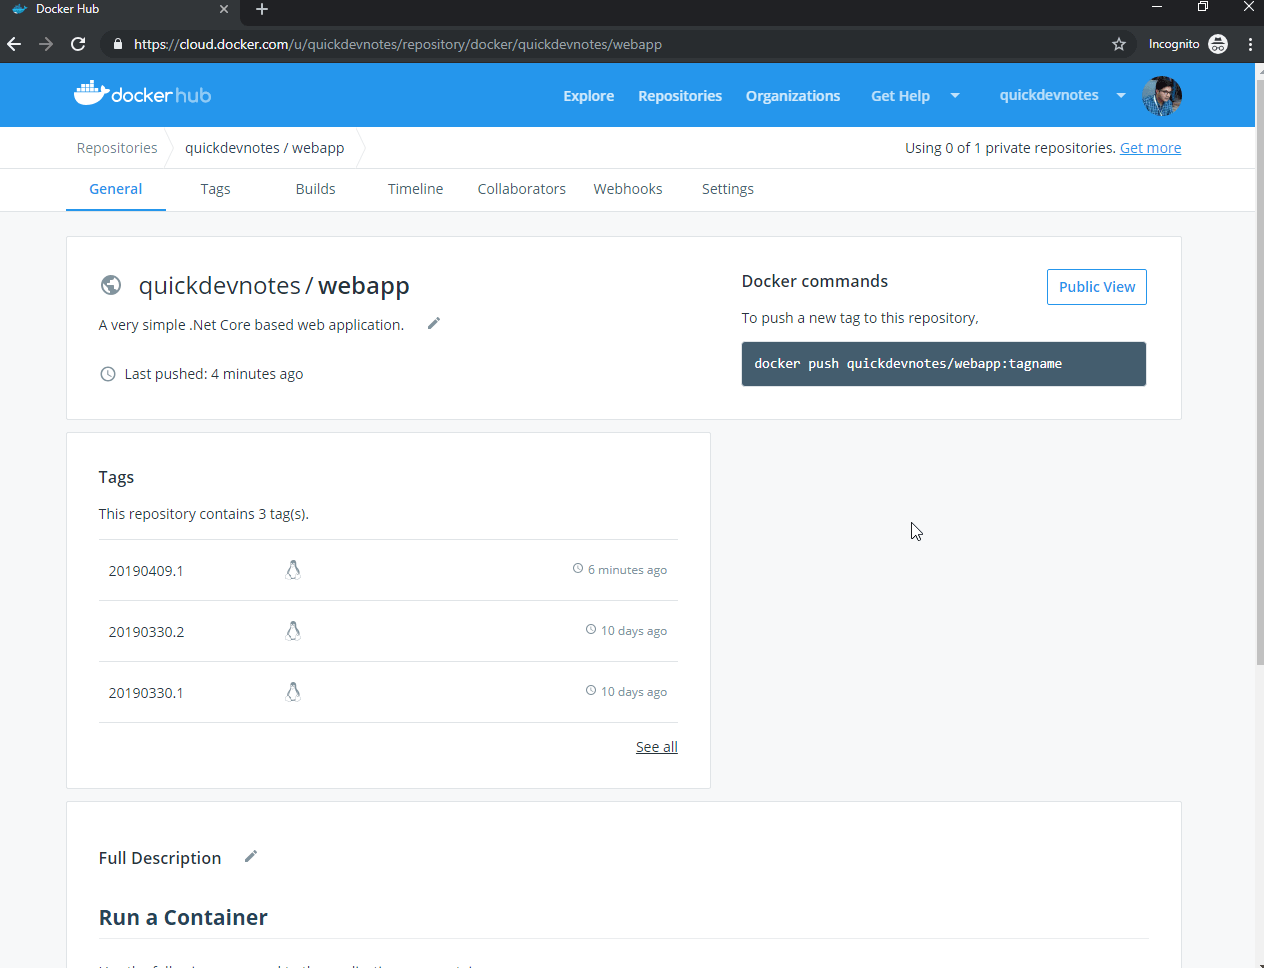Expand the Get Help dropdown arrow
Image resolution: width=1264 pixels, height=968 pixels.
click(x=955, y=96)
